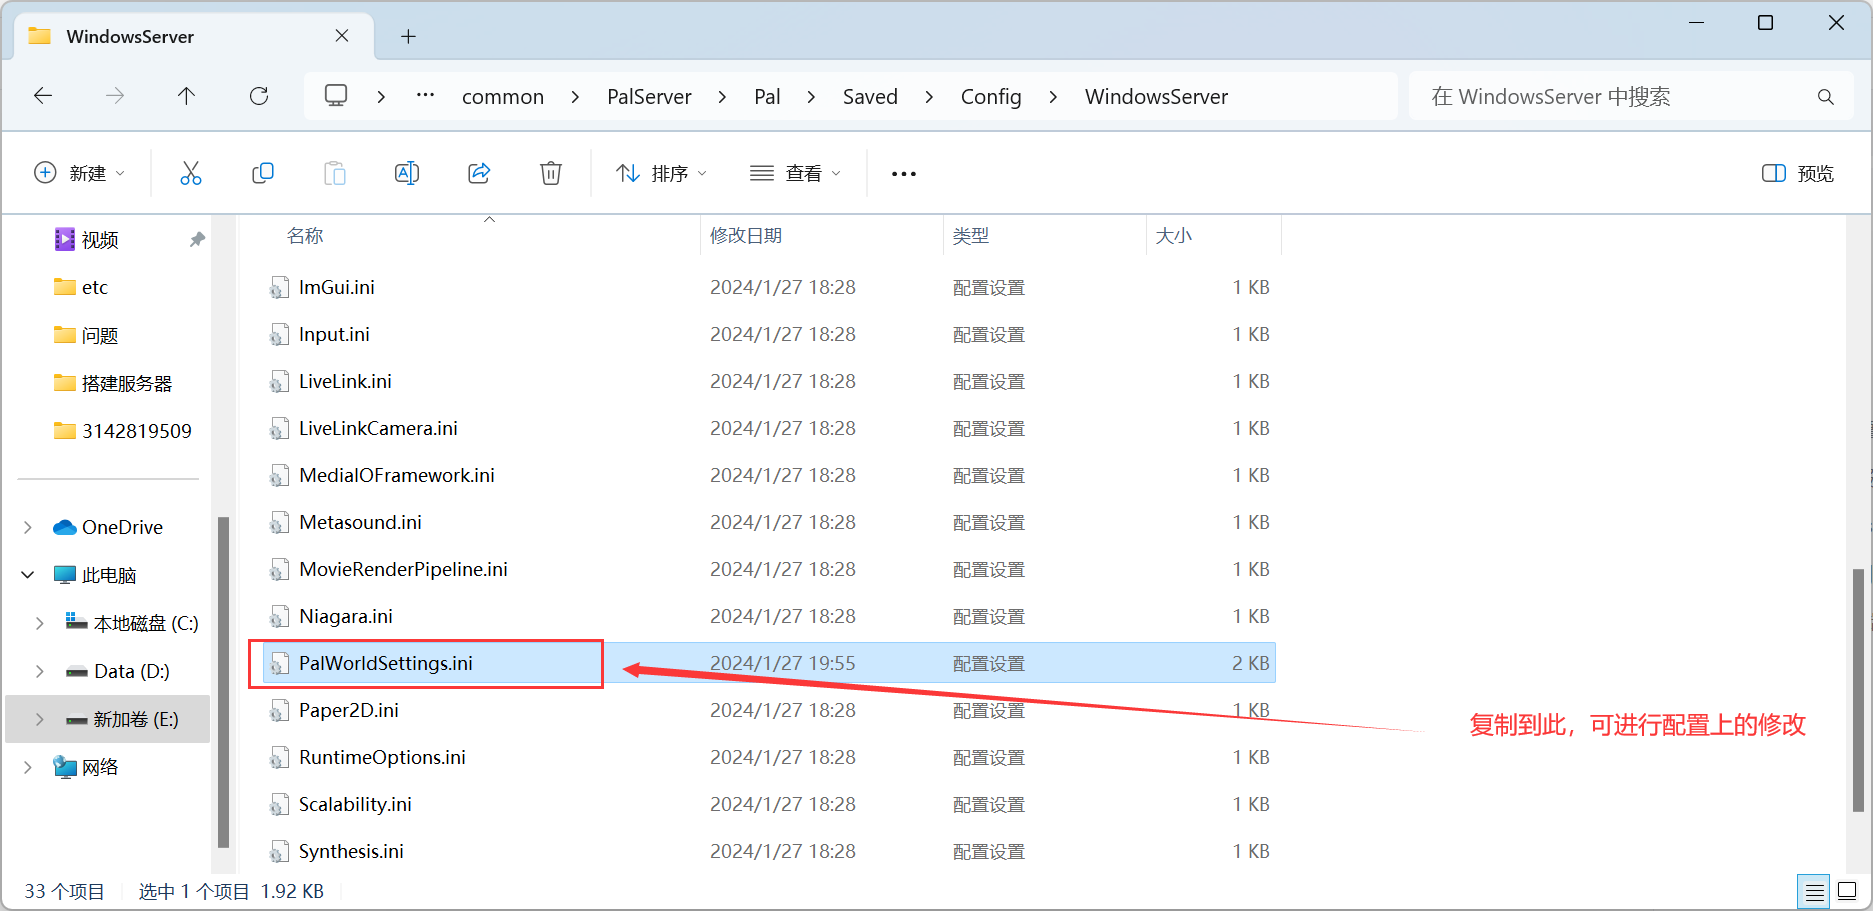The width and height of the screenshot is (1873, 911).
Task: Click the Delete trash icon
Action: coord(551,173)
